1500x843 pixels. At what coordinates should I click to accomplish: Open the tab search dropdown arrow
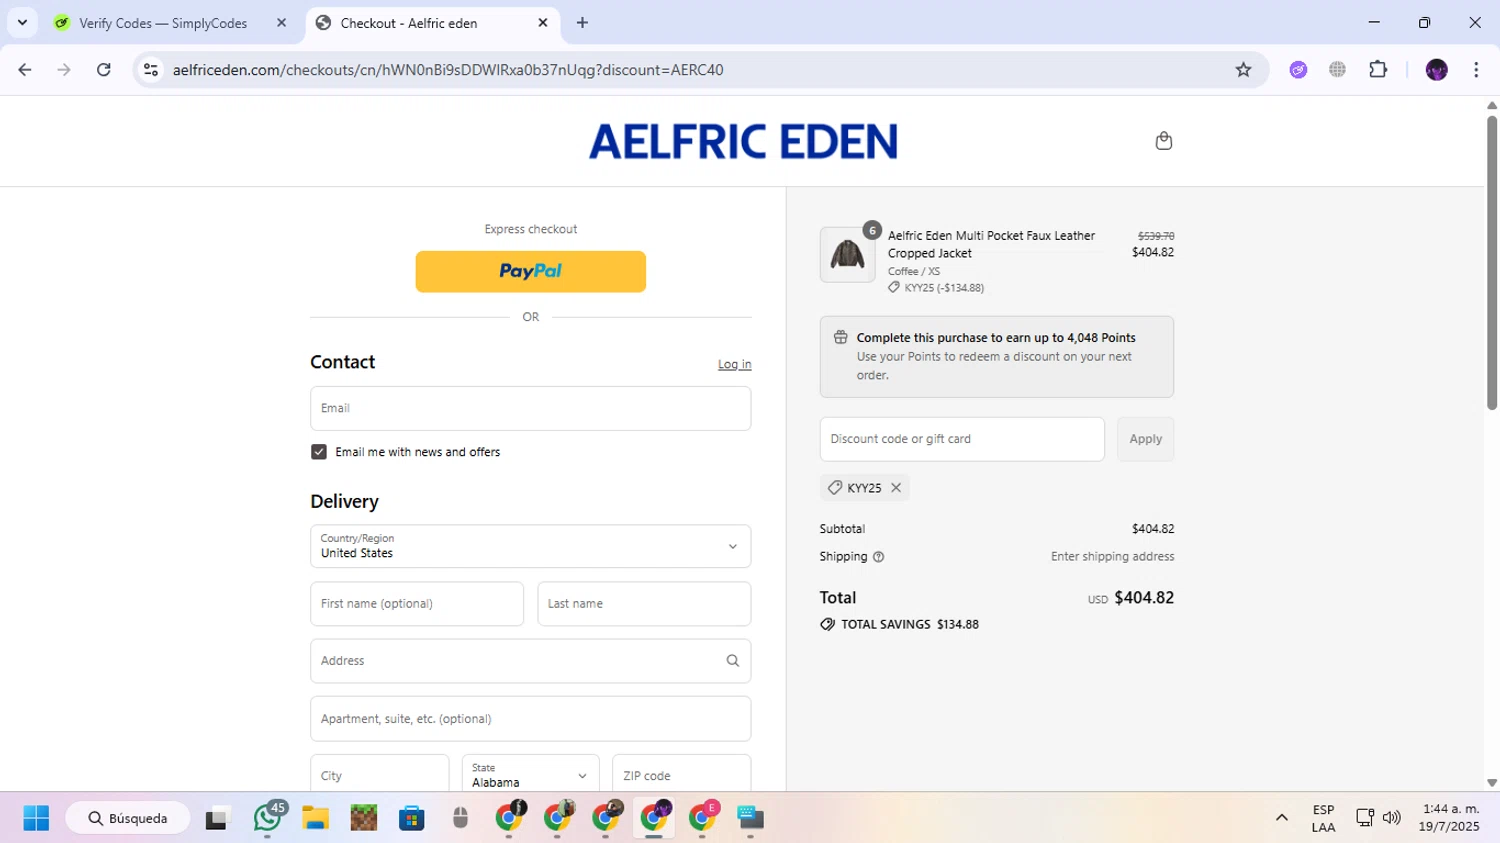[x=22, y=23]
